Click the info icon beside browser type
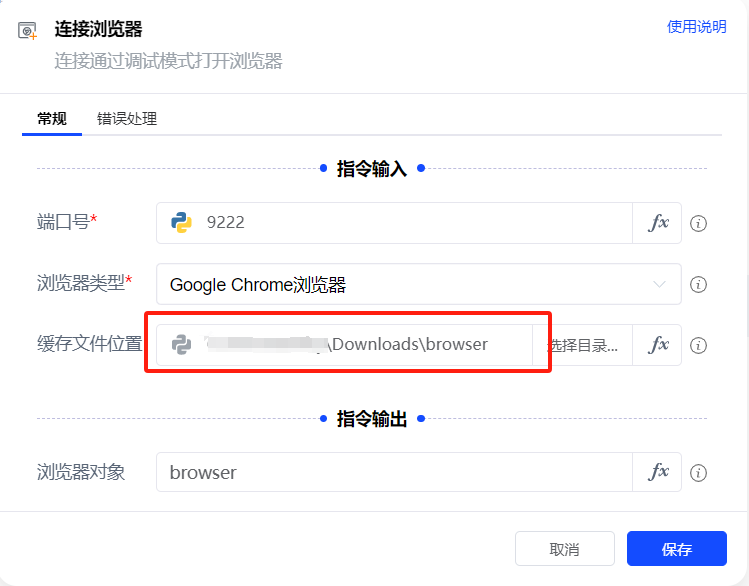Viewport: 749px width, 586px height. [699, 285]
